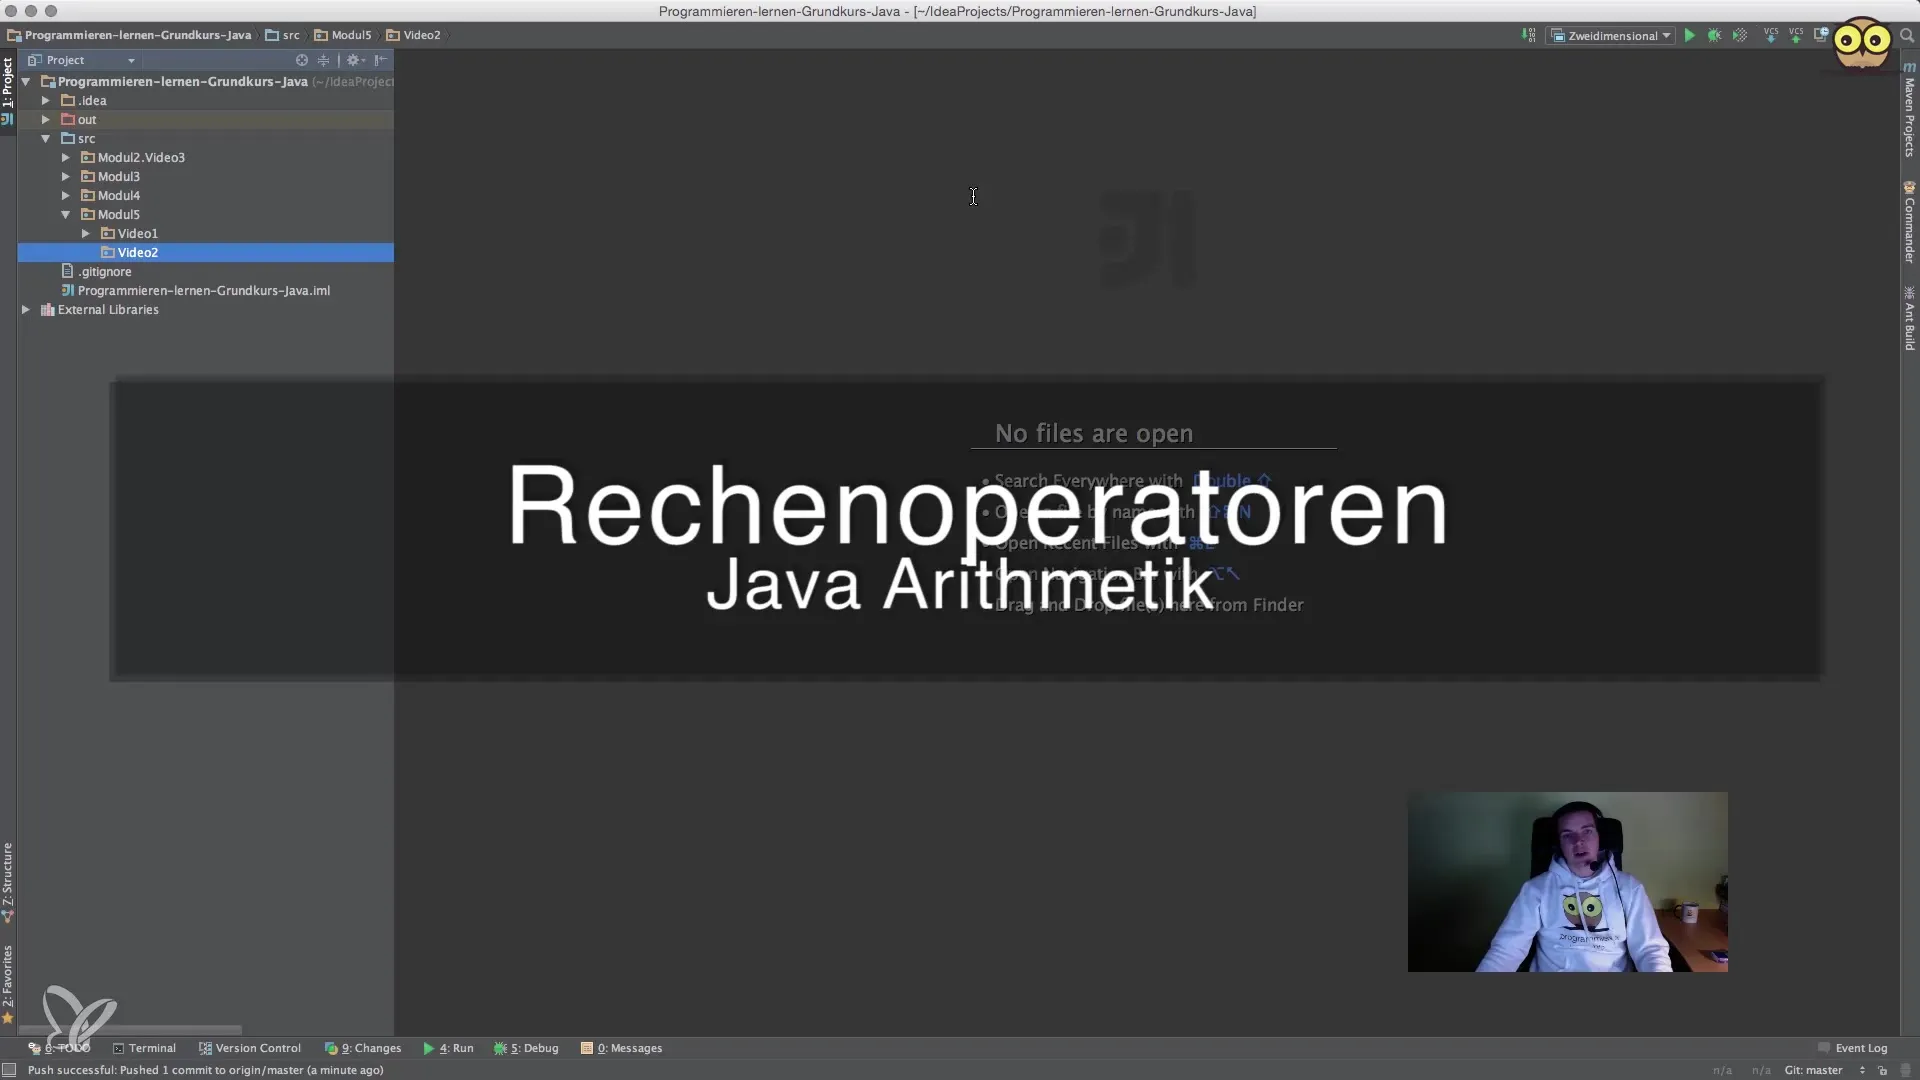The image size is (1920, 1080).
Task: Open Maven Projects side panel
Action: [1909, 110]
